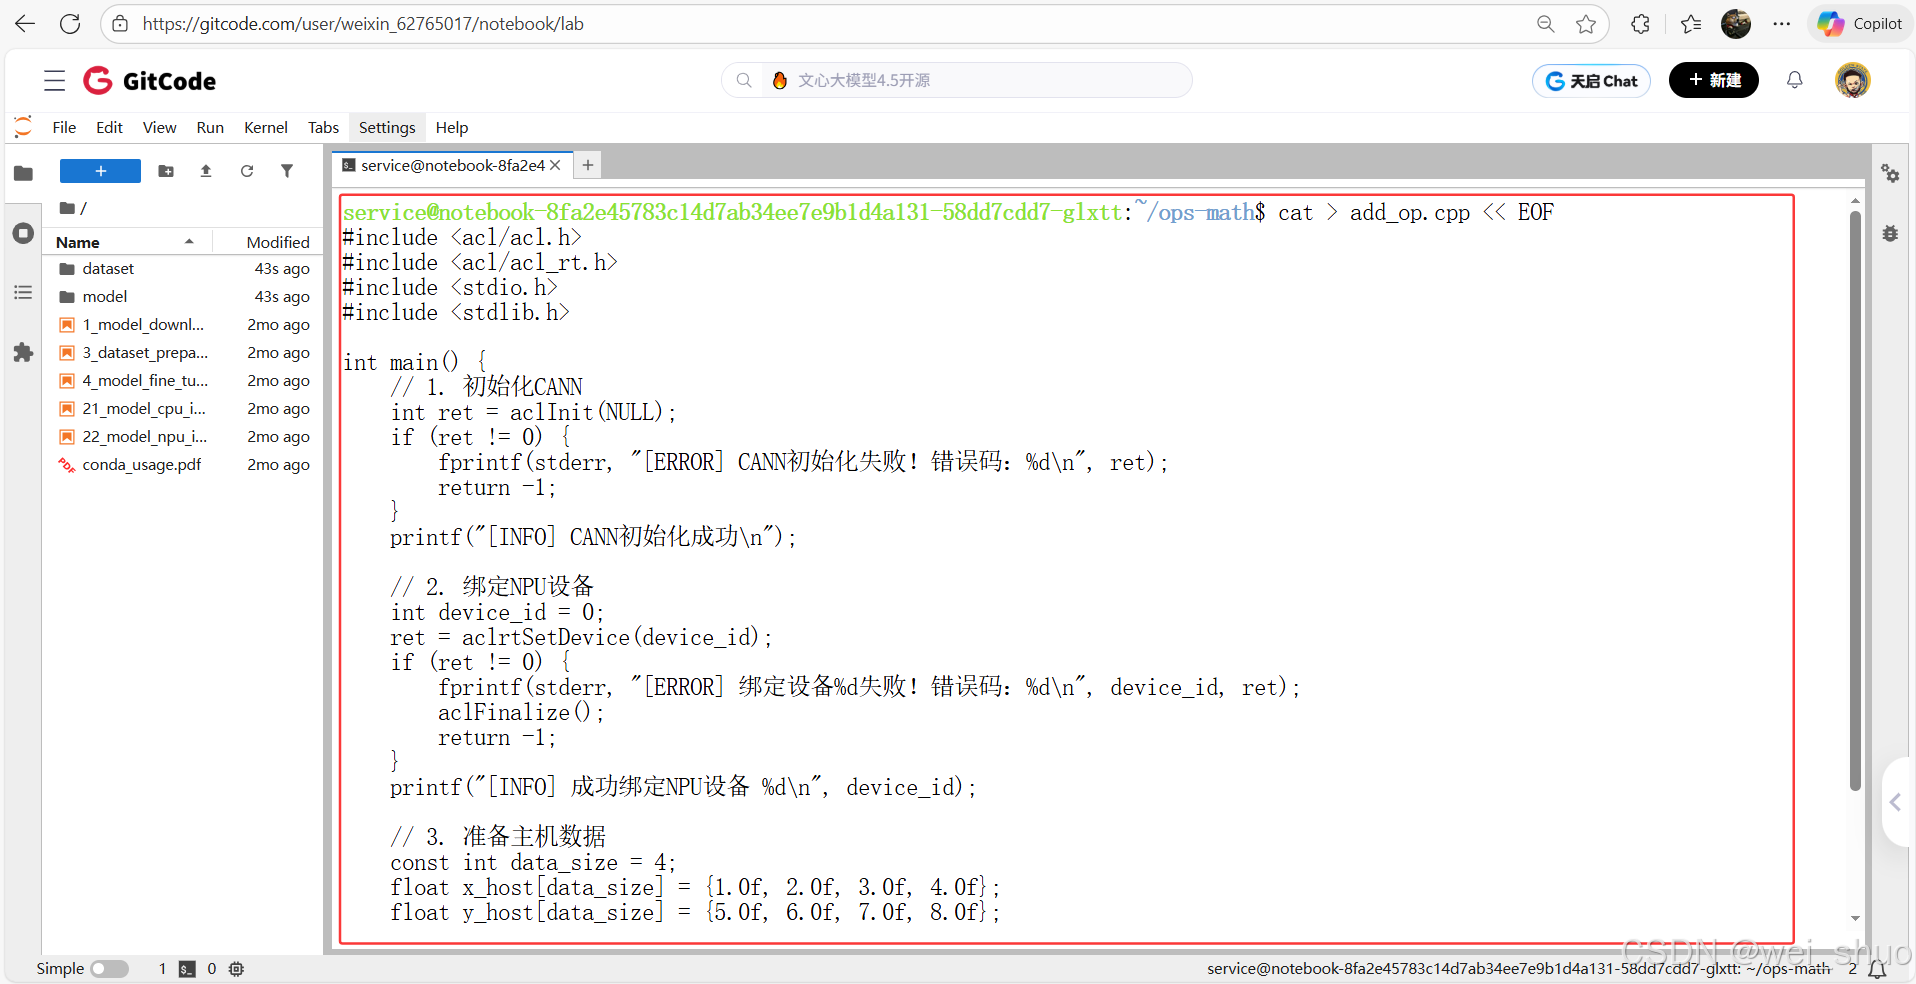This screenshot has height=984, width=1916.
Task: Close the service@notebook-8fa2e4 terminal tab
Action: (556, 165)
